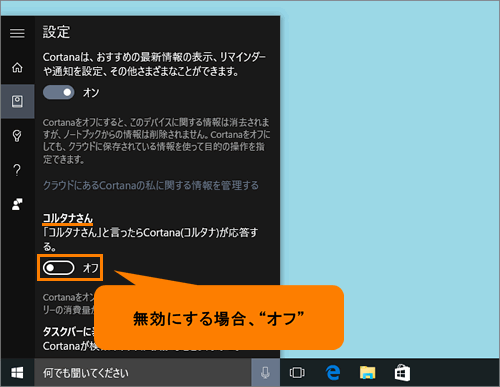This screenshot has width=500, height=387.
Task: Toggle the コルタナさん voice activation switch
Action: tap(58, 268)
